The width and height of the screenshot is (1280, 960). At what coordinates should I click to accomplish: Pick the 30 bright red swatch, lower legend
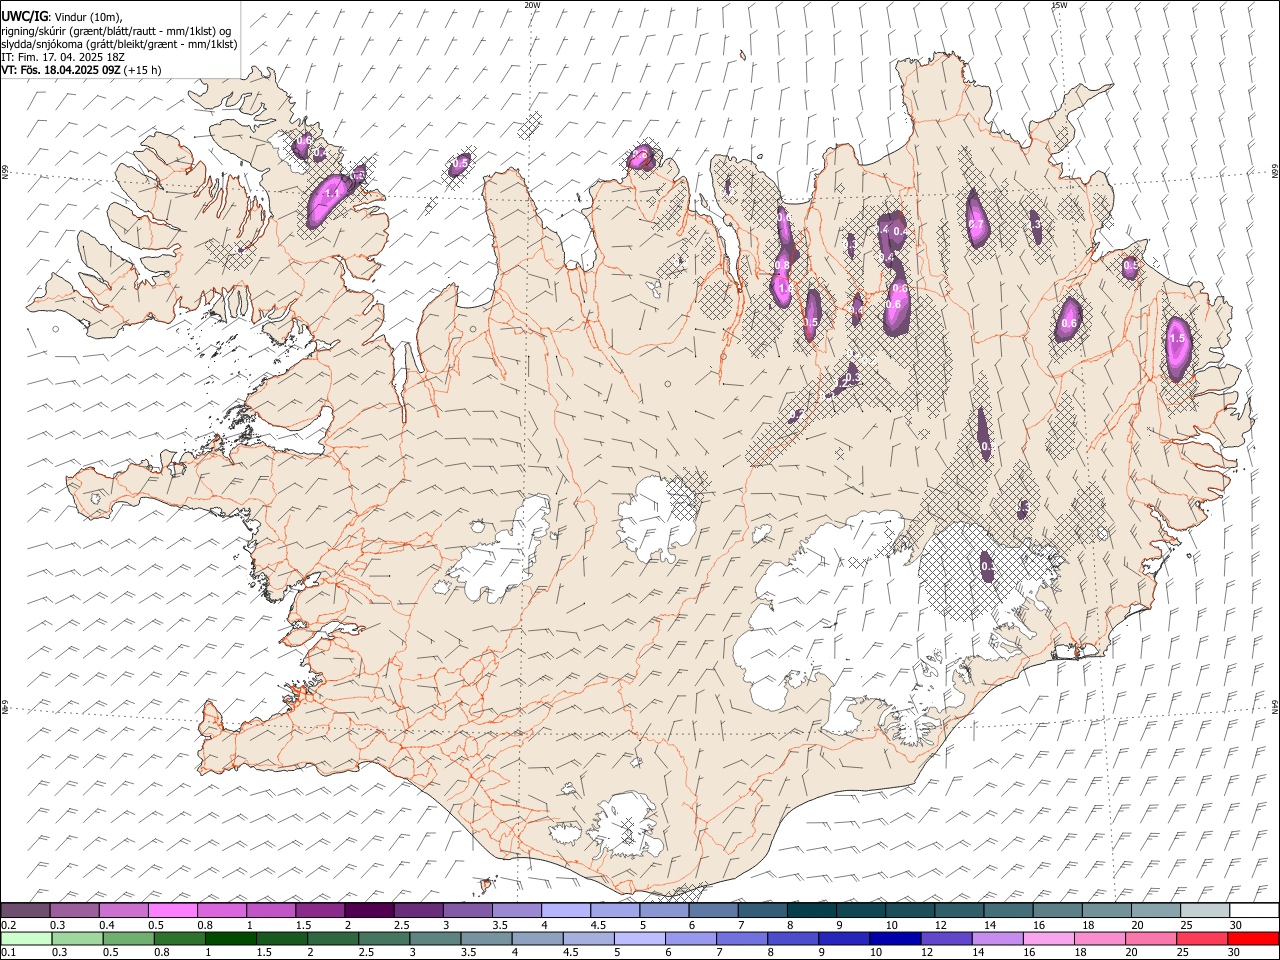(x=1254, y=938)
